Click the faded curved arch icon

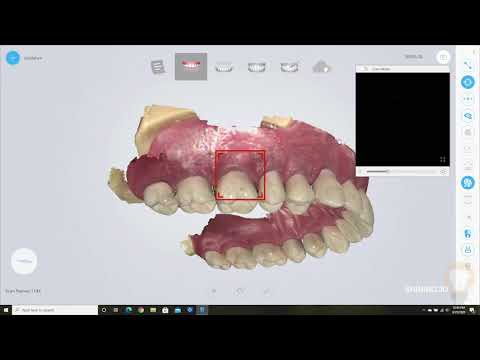[x=468, y=199]
